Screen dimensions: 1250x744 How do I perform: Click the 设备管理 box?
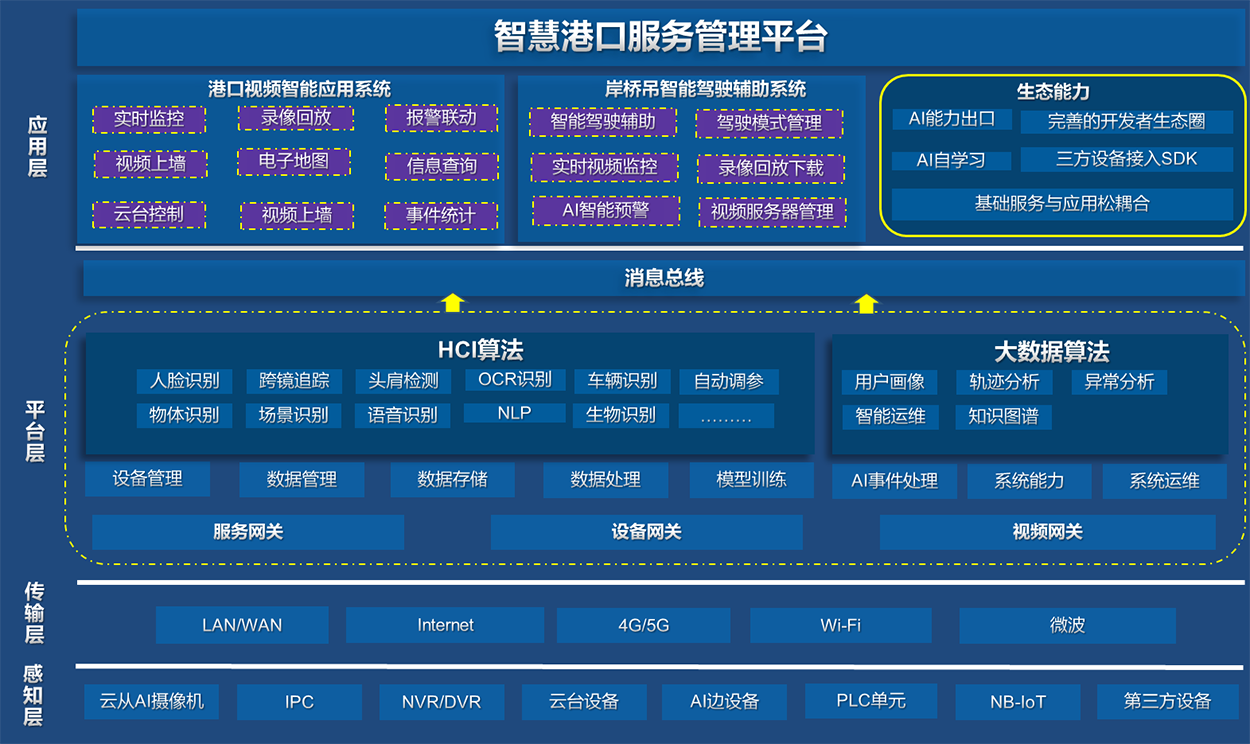[148, 479]
